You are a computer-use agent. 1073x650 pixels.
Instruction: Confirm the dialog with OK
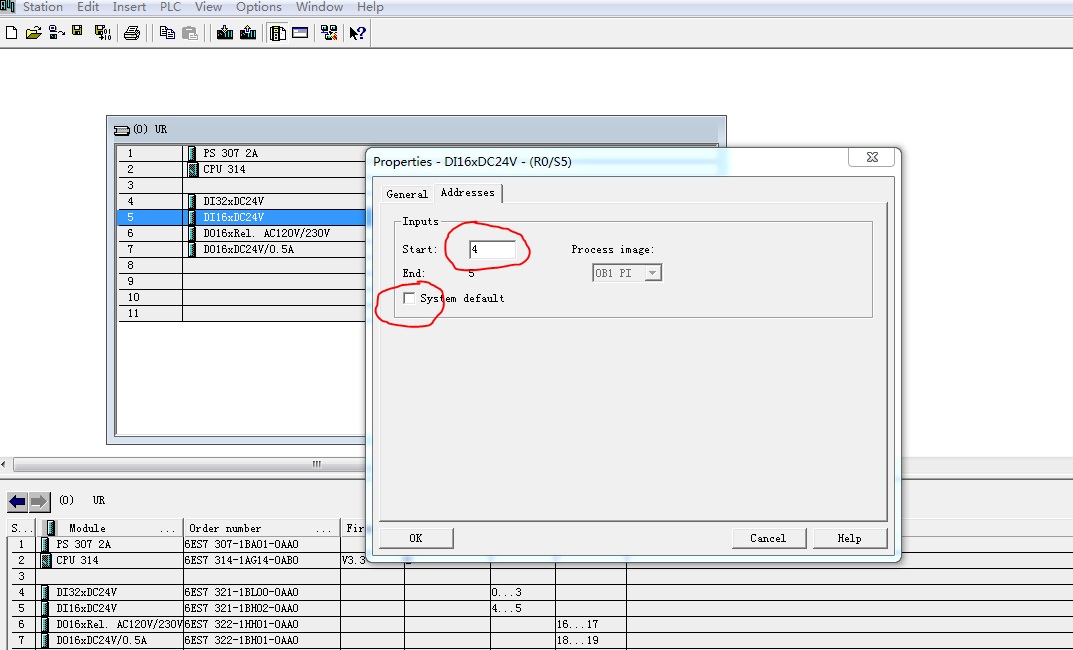click(x=416, y=538)
